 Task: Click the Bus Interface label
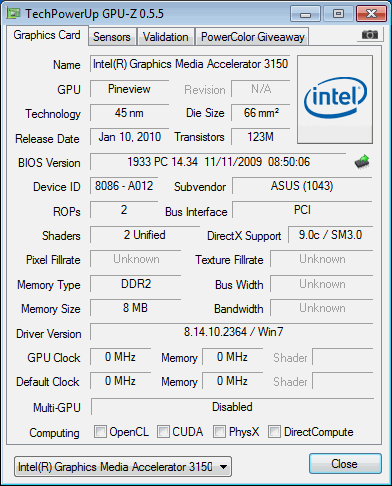196,212
